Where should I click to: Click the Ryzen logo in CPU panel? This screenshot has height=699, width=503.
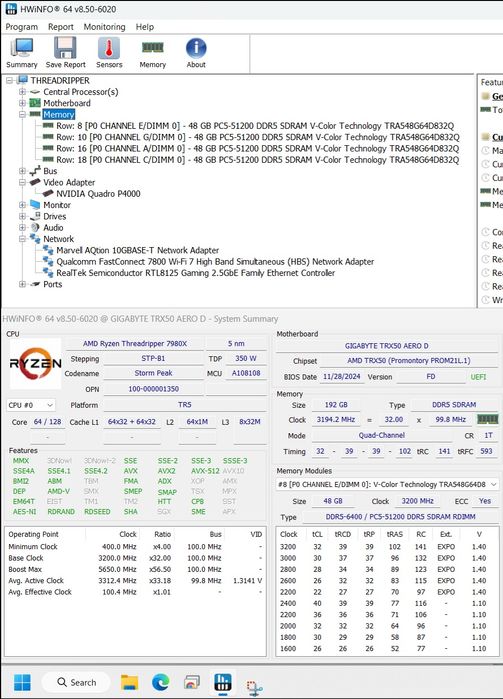[x=35, y=363]
